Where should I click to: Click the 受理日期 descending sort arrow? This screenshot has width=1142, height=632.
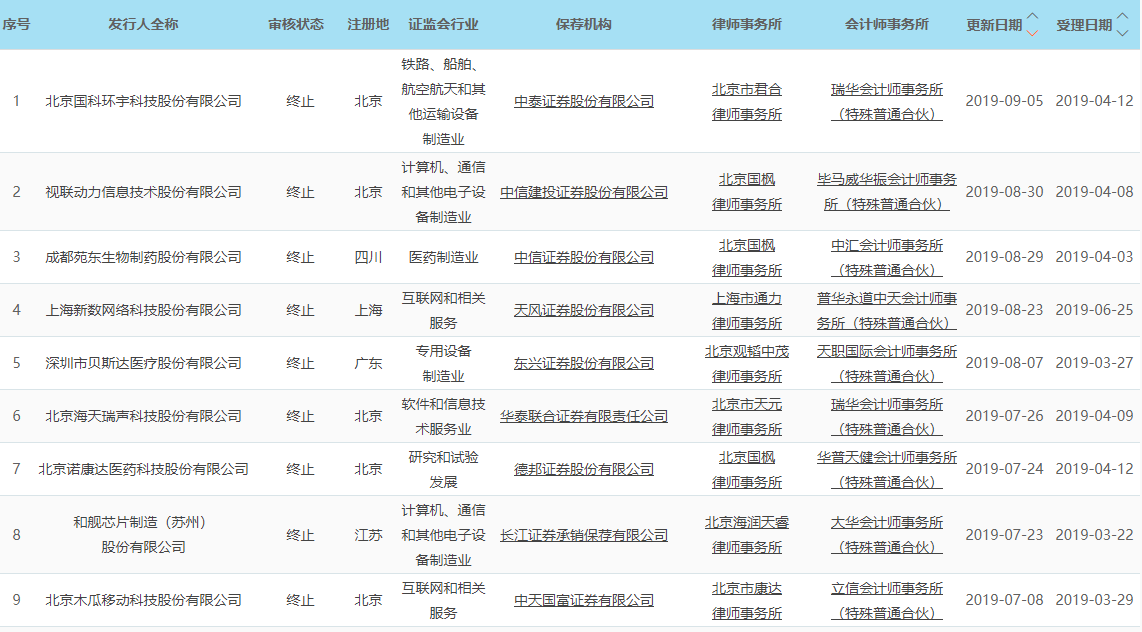click(x=1123, y=32)
